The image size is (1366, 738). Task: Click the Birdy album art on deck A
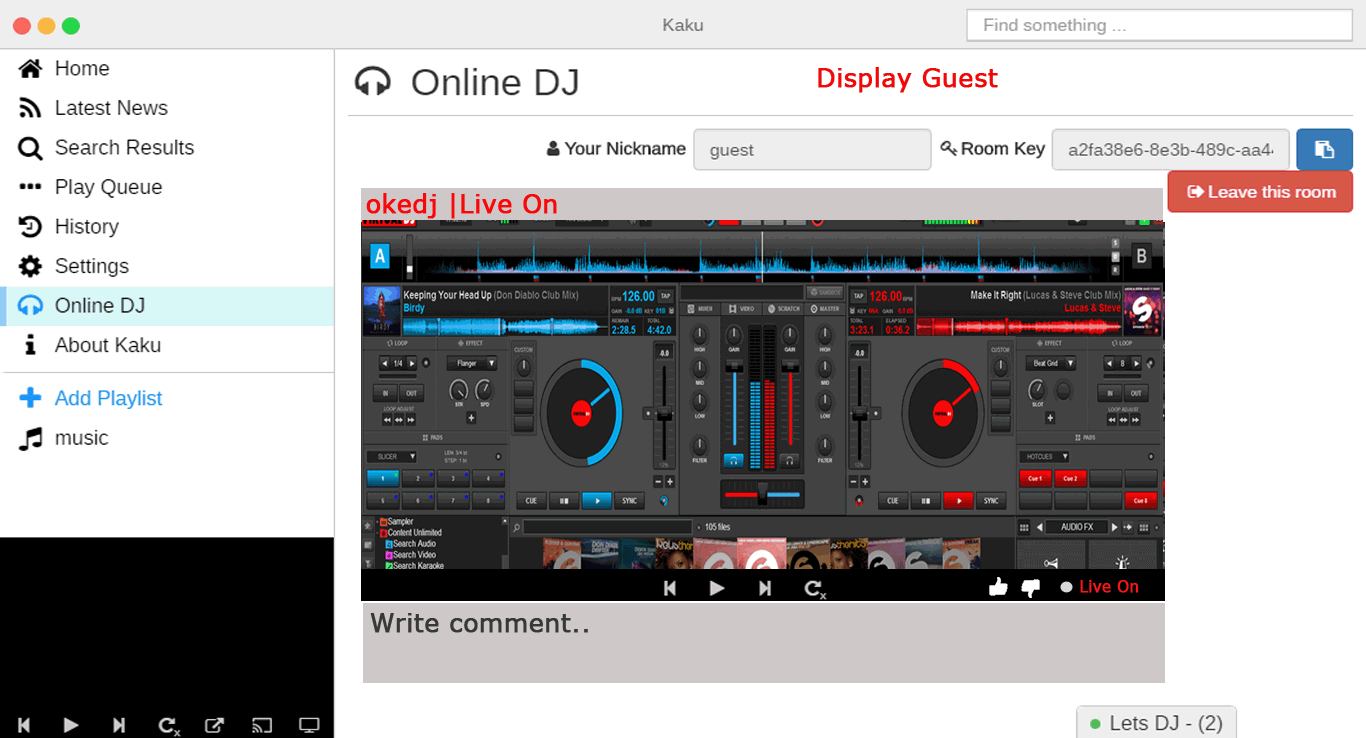point(381,311)
